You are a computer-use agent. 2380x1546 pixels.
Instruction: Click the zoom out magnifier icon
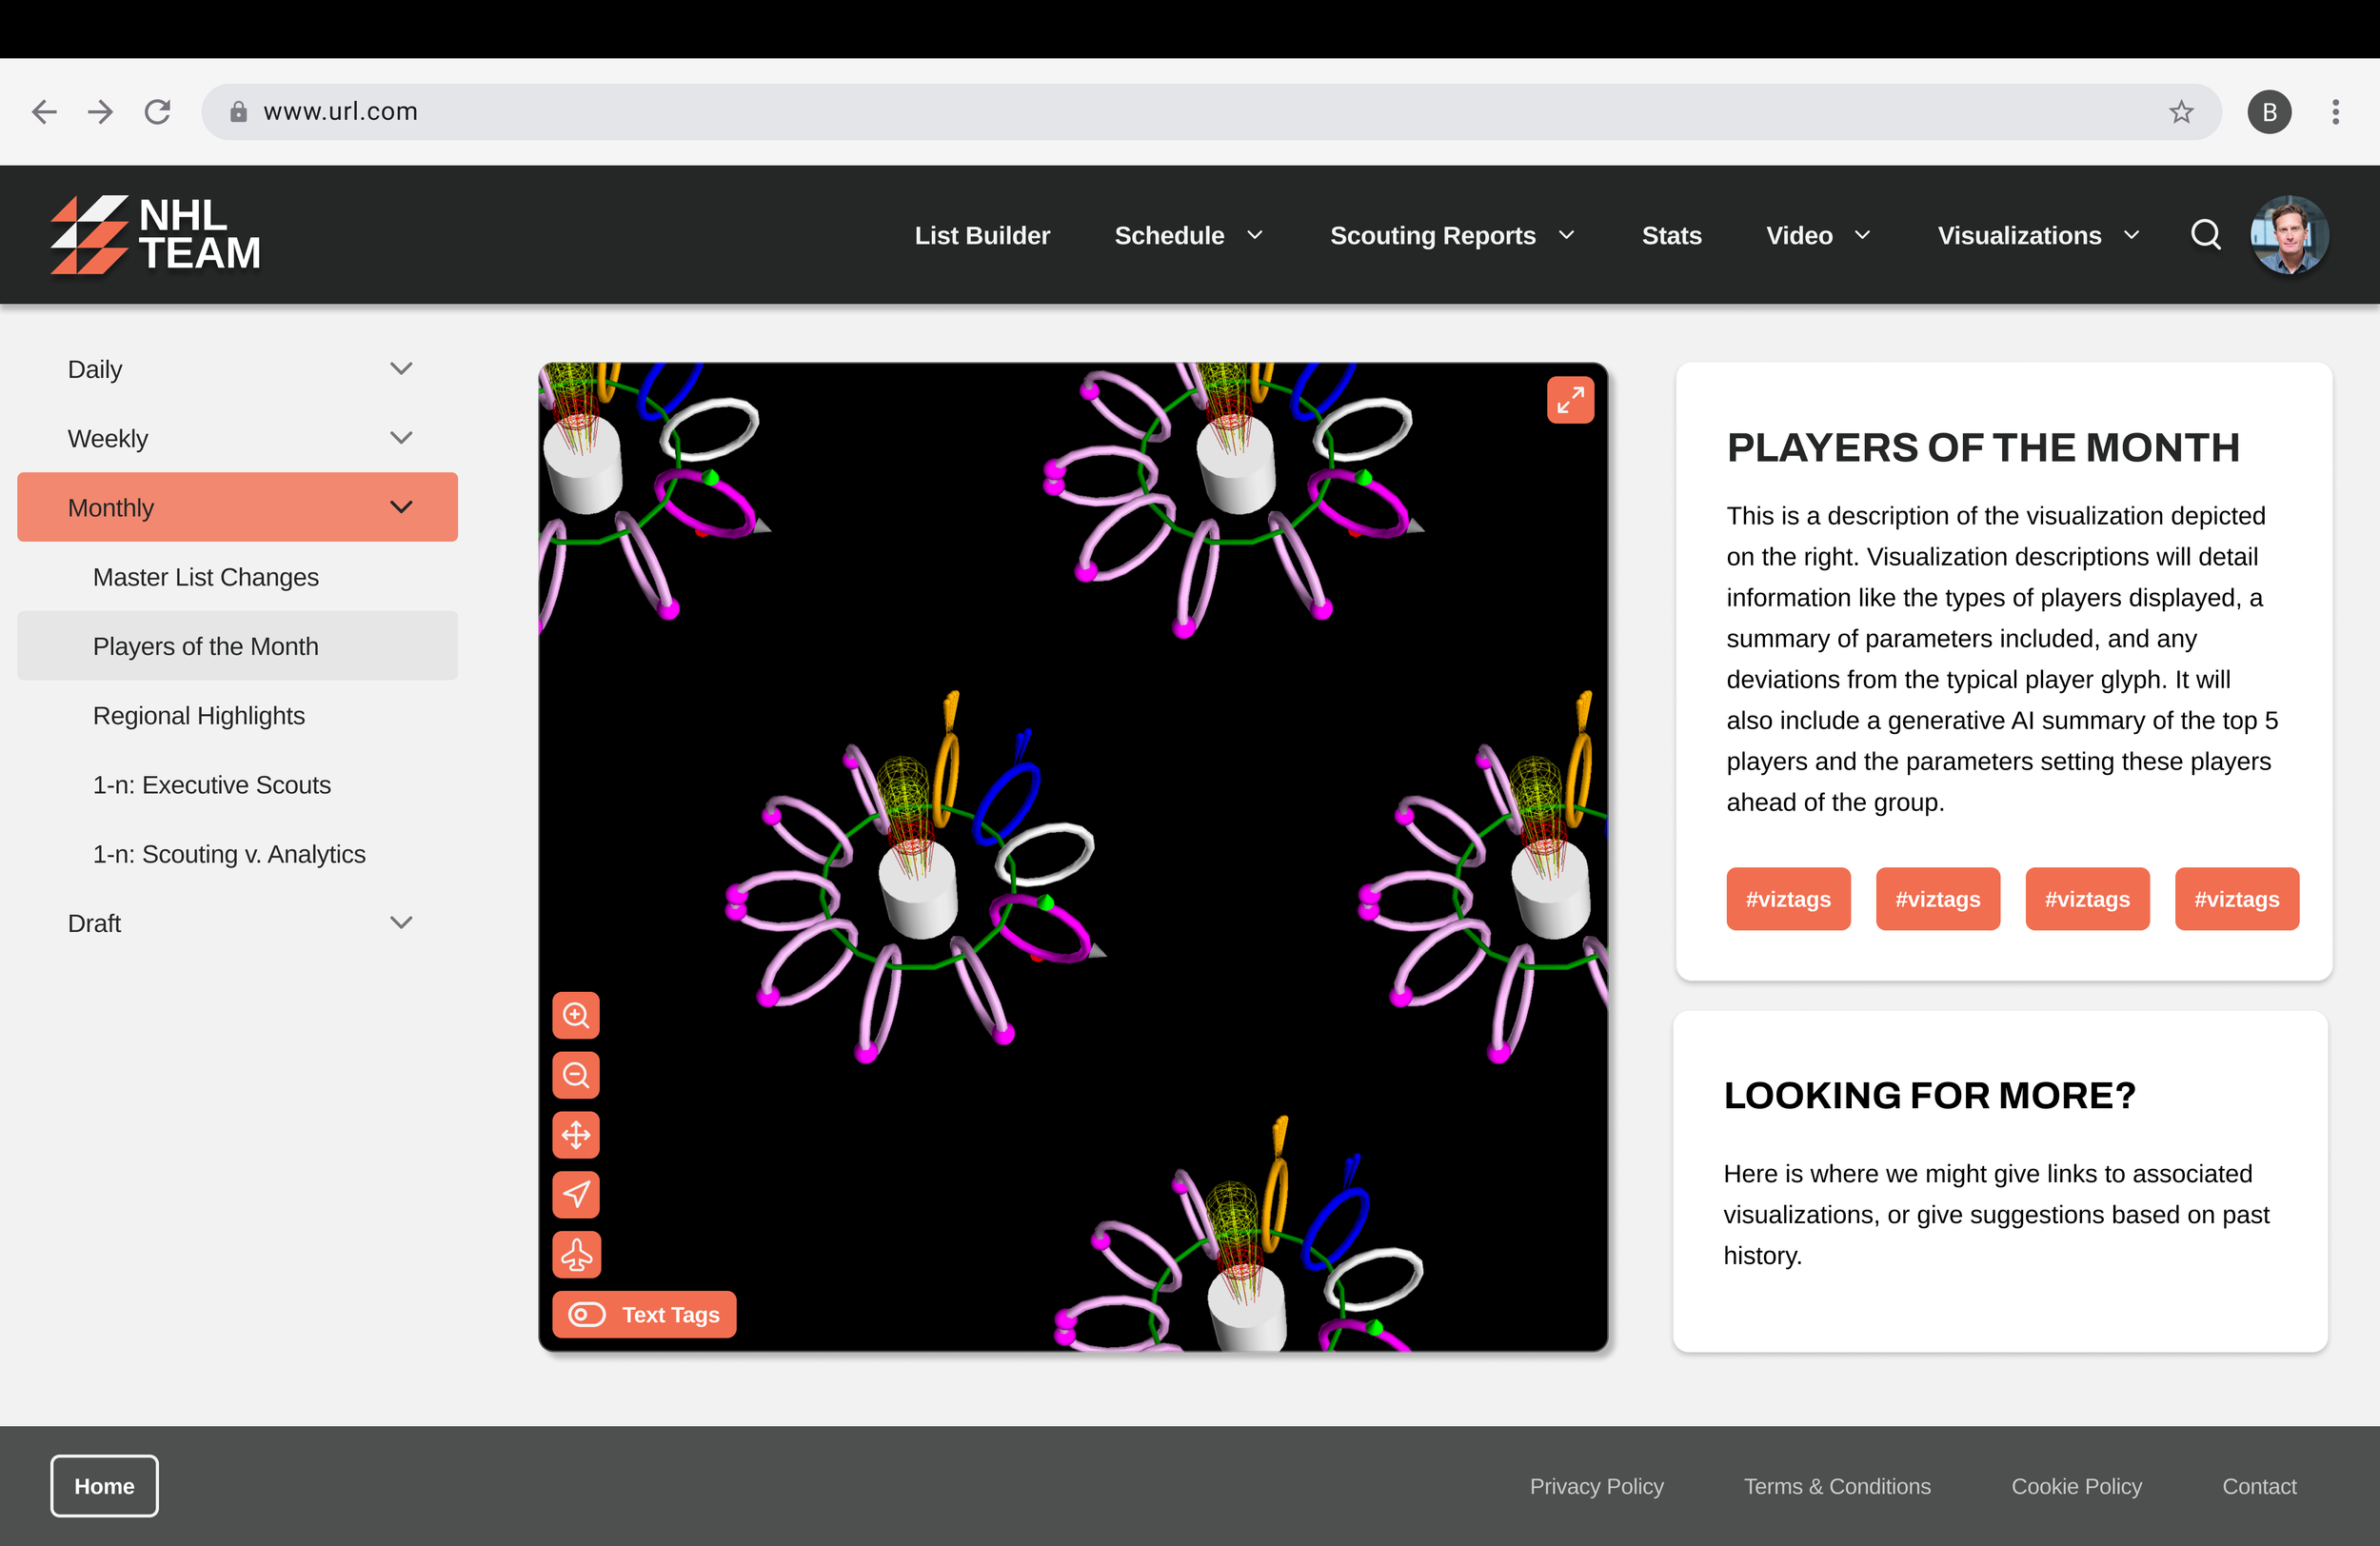(576, 1075)
